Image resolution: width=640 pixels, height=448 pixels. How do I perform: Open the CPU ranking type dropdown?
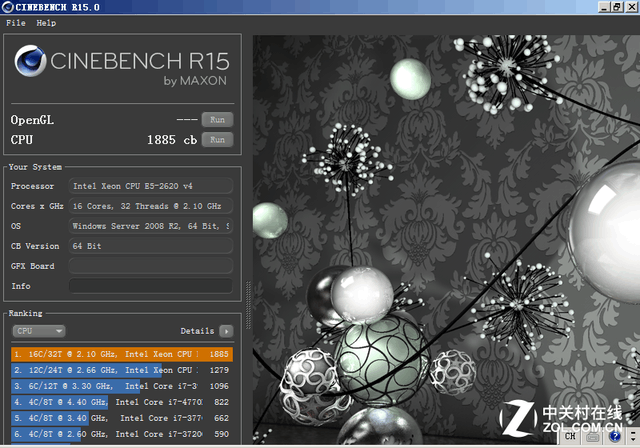(39, 331)
